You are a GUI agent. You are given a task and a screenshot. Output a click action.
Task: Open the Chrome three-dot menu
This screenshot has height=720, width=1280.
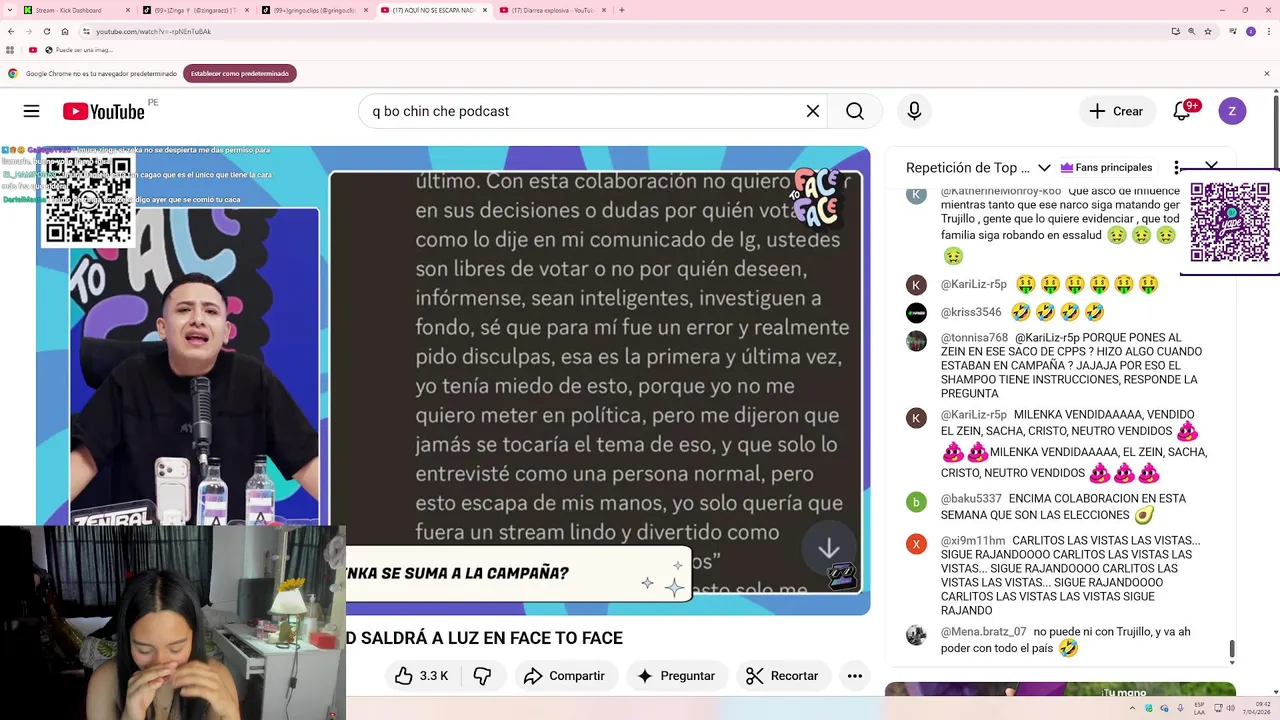(x=1267, y=31)
